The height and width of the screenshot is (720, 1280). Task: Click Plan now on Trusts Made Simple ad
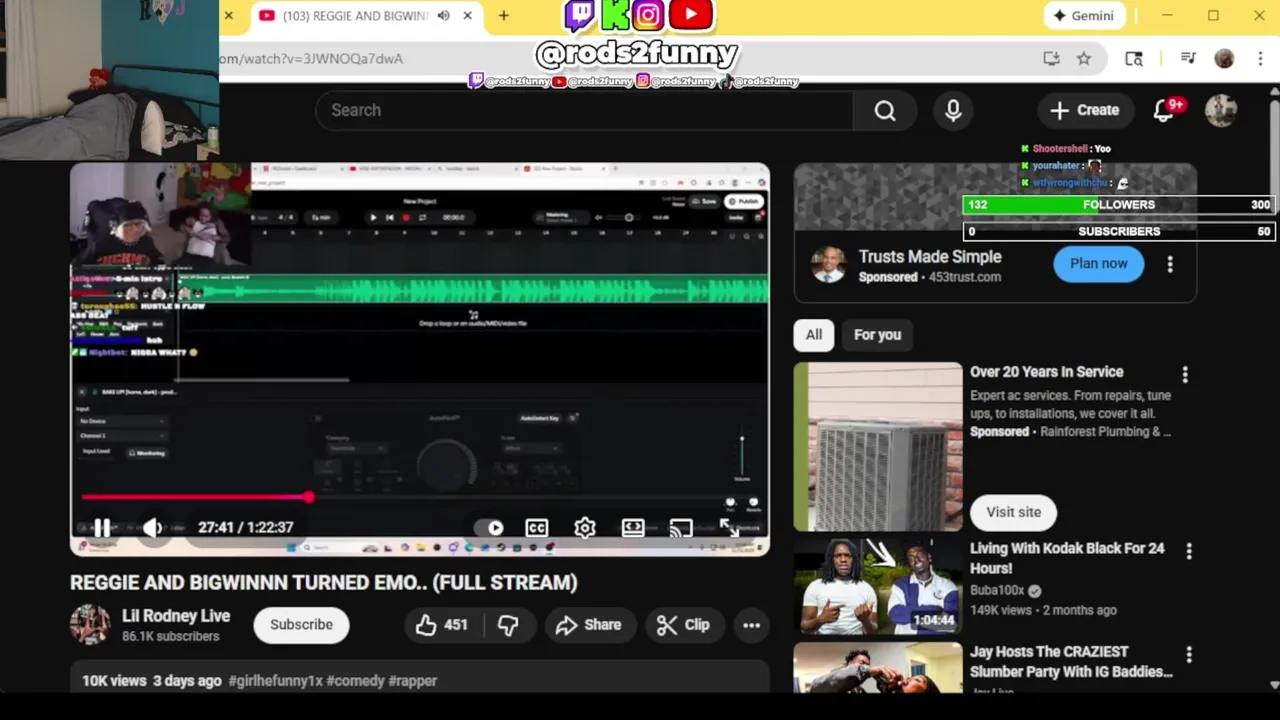pos(1099,264)
